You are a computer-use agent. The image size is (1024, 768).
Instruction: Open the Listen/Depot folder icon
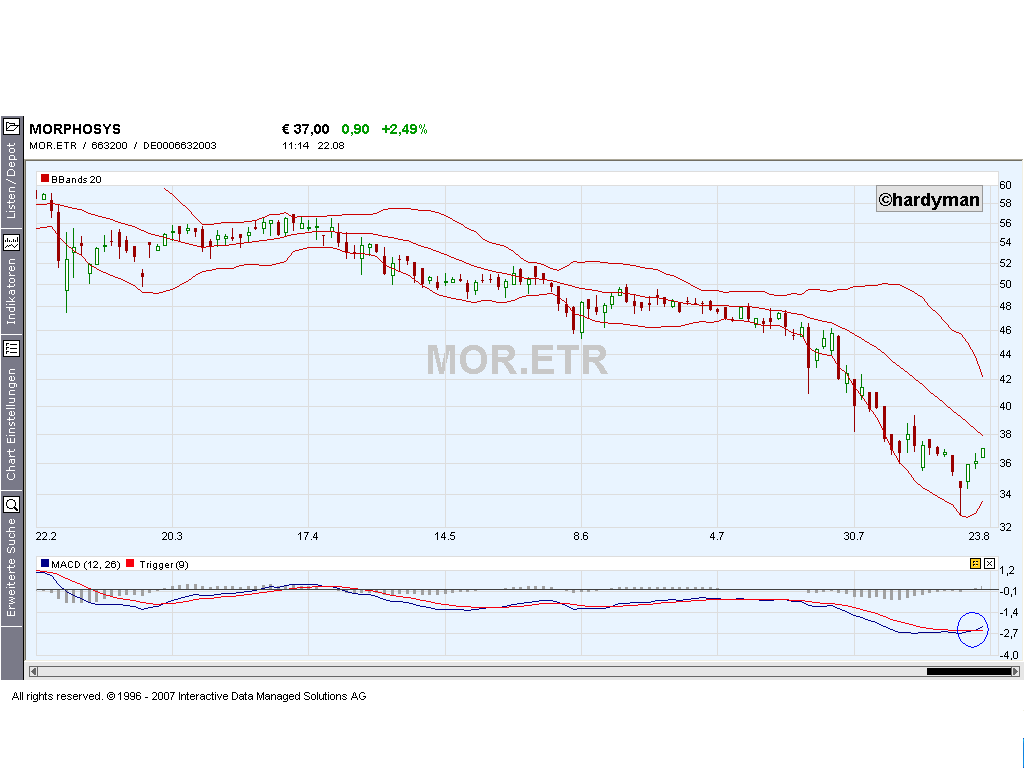12,126
